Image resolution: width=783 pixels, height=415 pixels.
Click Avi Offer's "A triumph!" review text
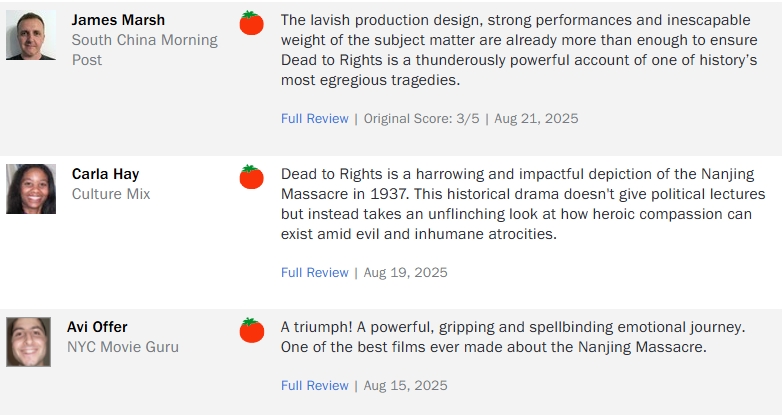(x=512, y=337)
